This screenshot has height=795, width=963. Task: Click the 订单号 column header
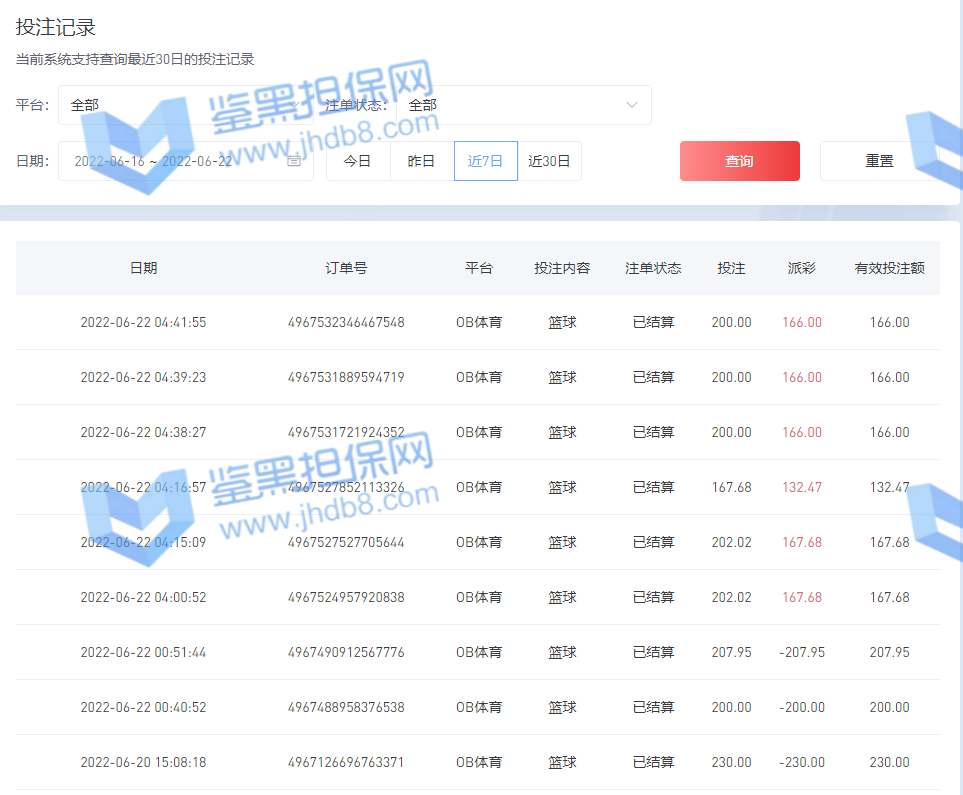pyautogui.click(x=346, y=268)
